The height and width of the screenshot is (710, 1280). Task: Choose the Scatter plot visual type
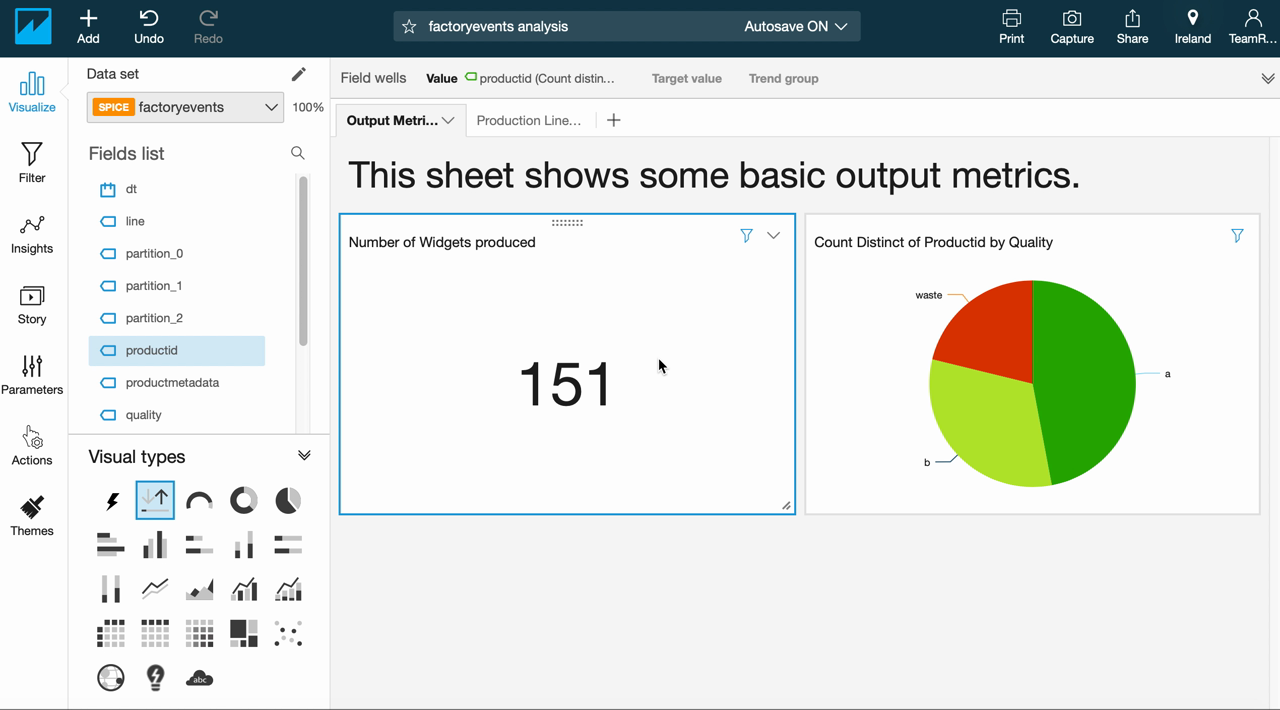coord(288,633)
